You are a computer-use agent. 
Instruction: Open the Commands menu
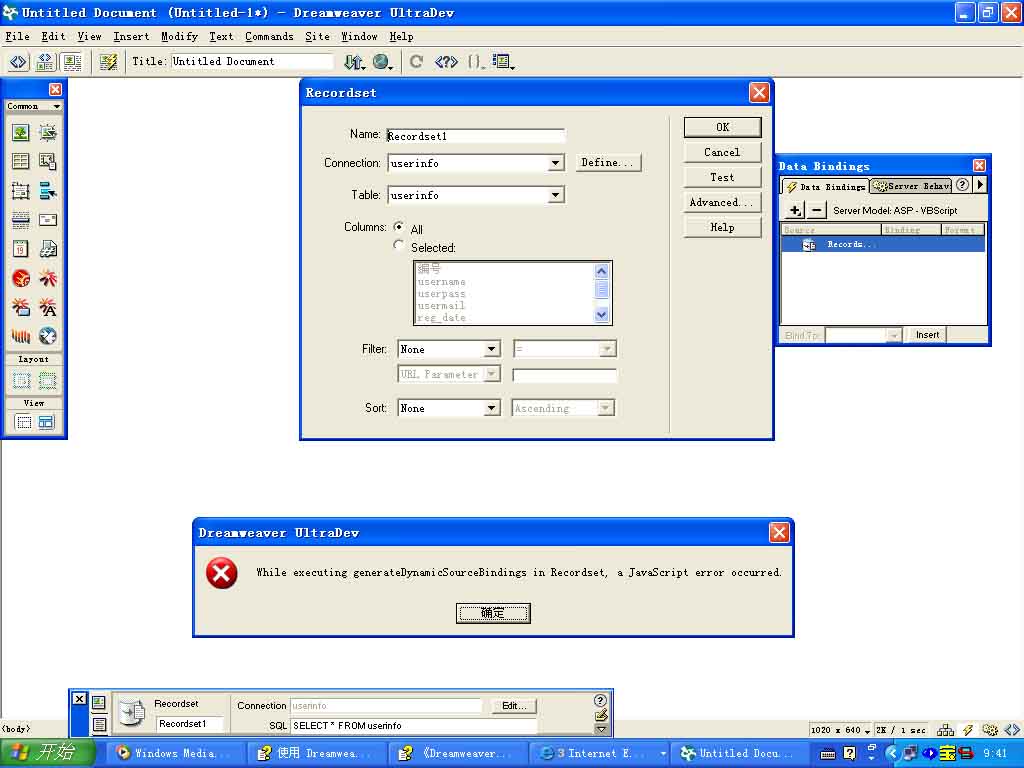point(269,37)
